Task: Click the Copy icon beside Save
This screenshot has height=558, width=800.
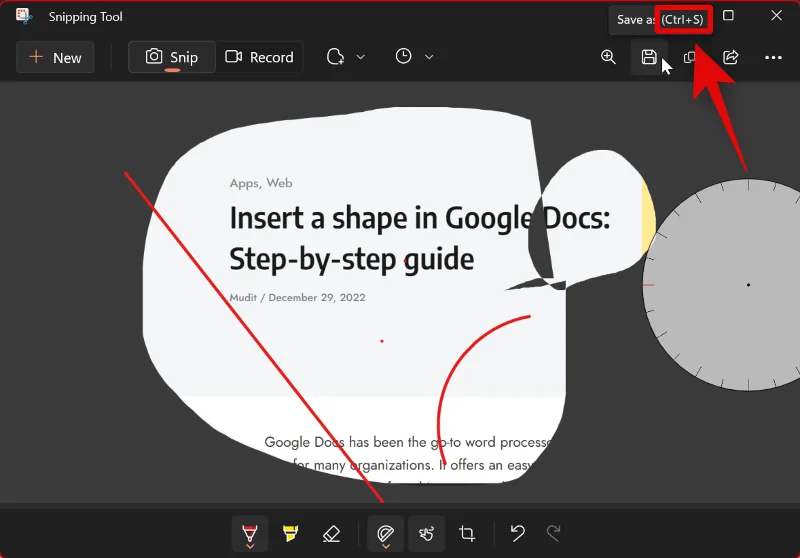Action: click(689, 57)
